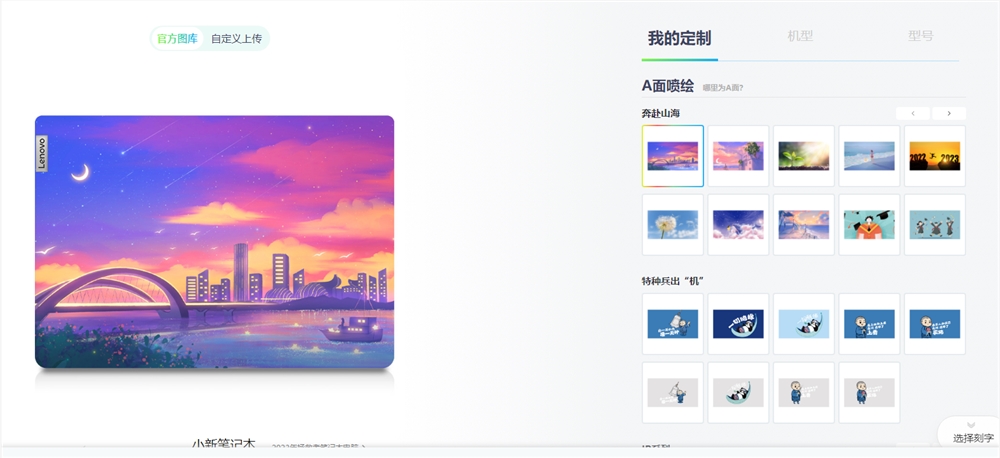Open the 我的定制 tab

[x=679, y=38]
